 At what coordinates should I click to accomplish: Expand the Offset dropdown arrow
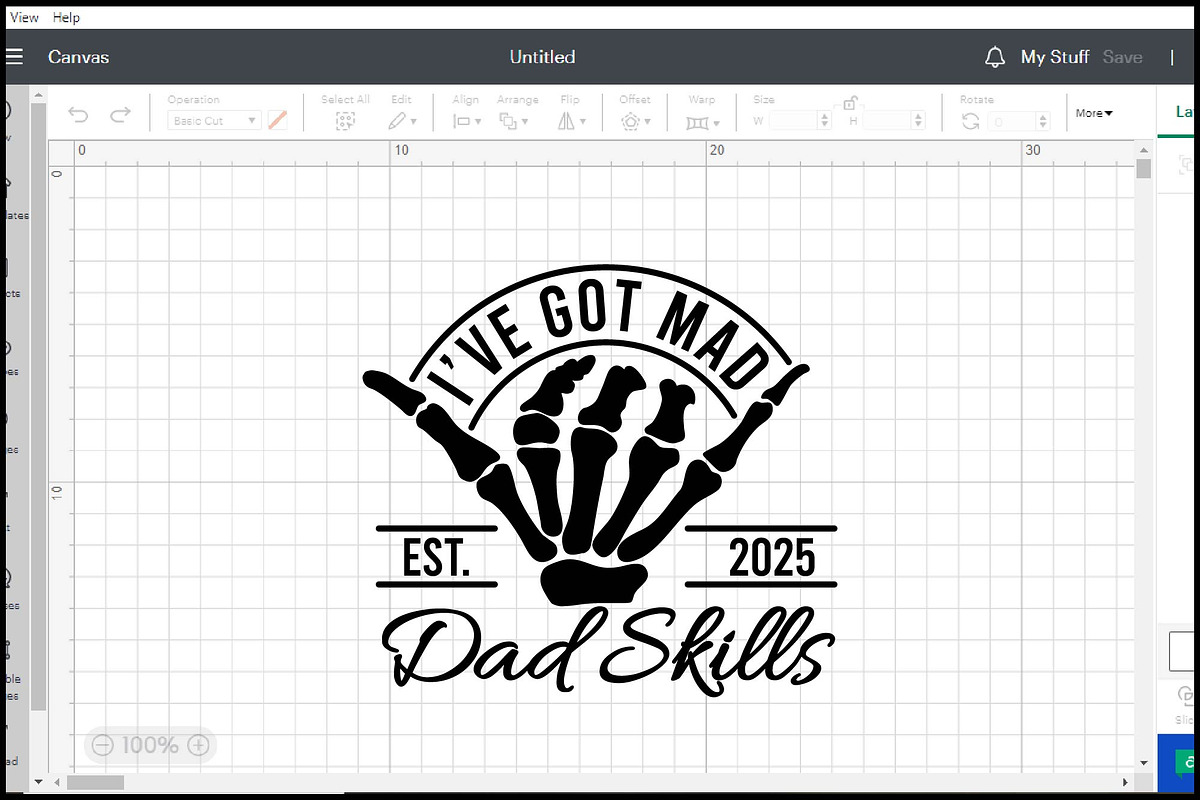[x=648, y=122]
